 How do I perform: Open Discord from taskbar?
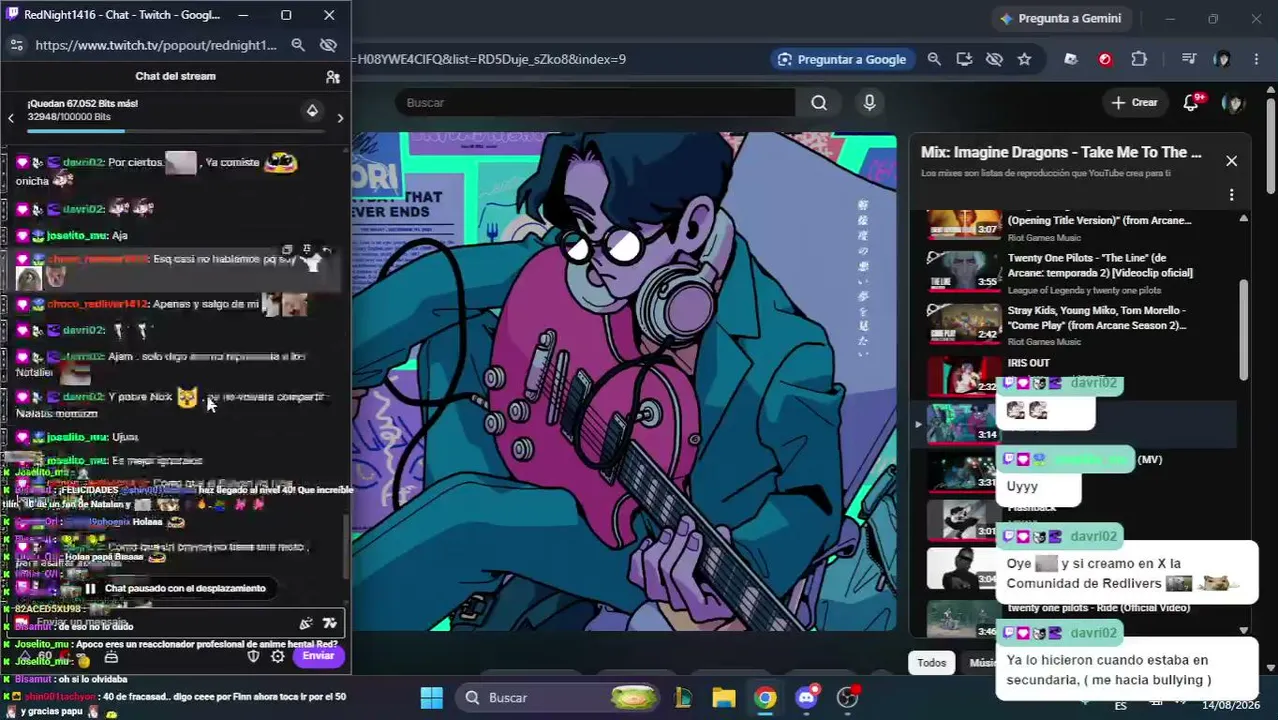click(x=807, y=697)
